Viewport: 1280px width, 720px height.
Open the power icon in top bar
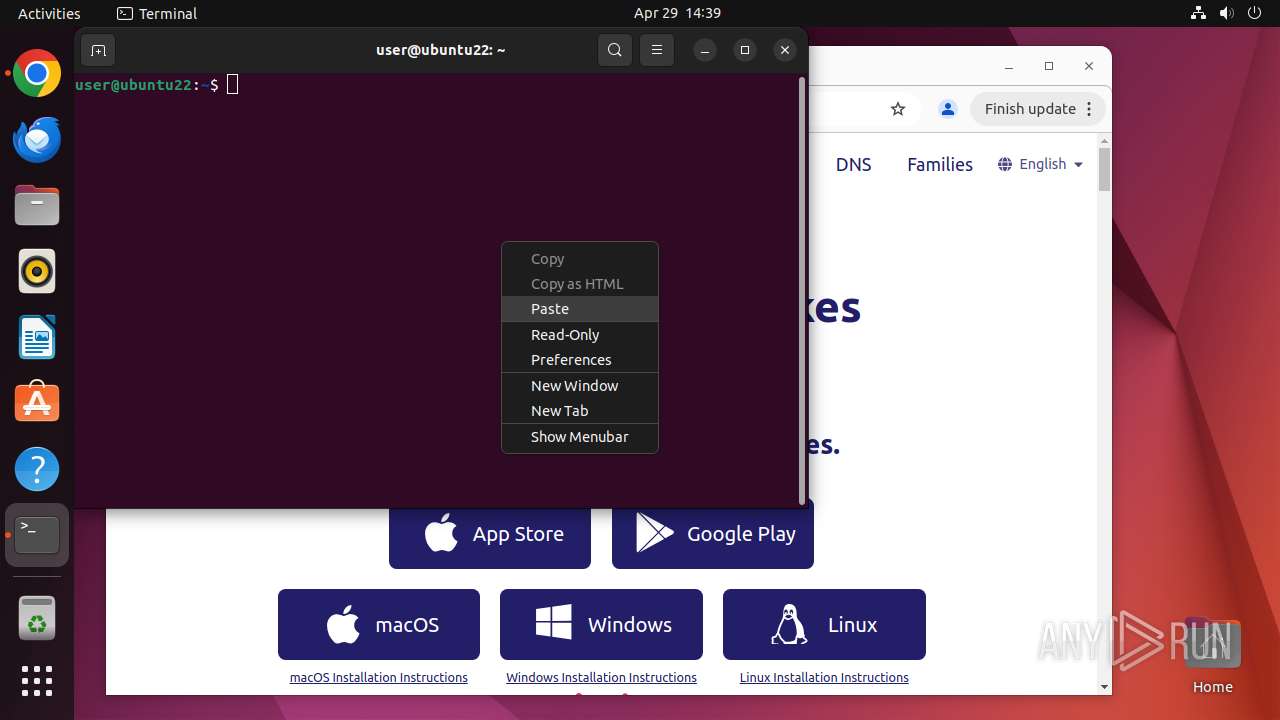(x=1255, y=13)
